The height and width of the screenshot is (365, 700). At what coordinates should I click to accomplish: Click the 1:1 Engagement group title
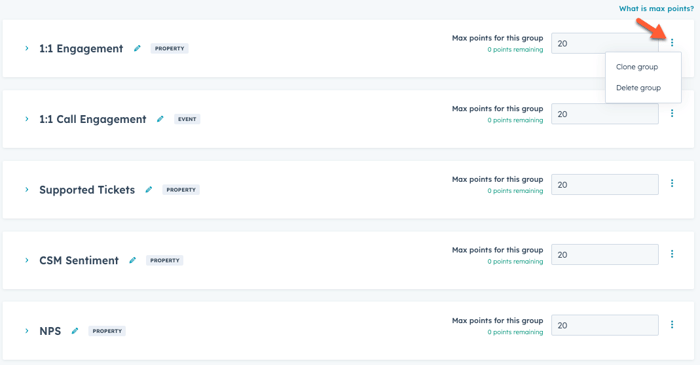(x=81, y=49)
